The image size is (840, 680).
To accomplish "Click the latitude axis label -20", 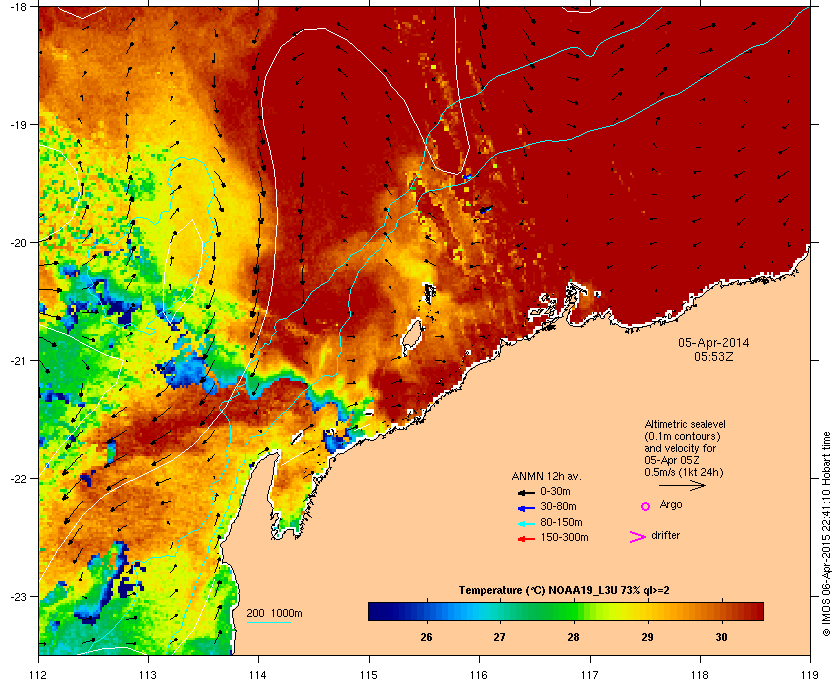I will coord(18,243).
